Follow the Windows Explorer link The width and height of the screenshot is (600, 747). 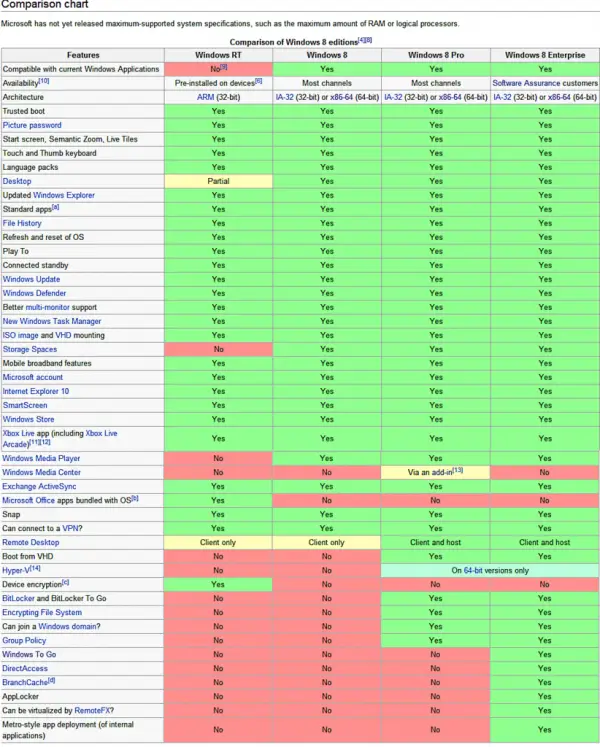(x=64, y=195)
